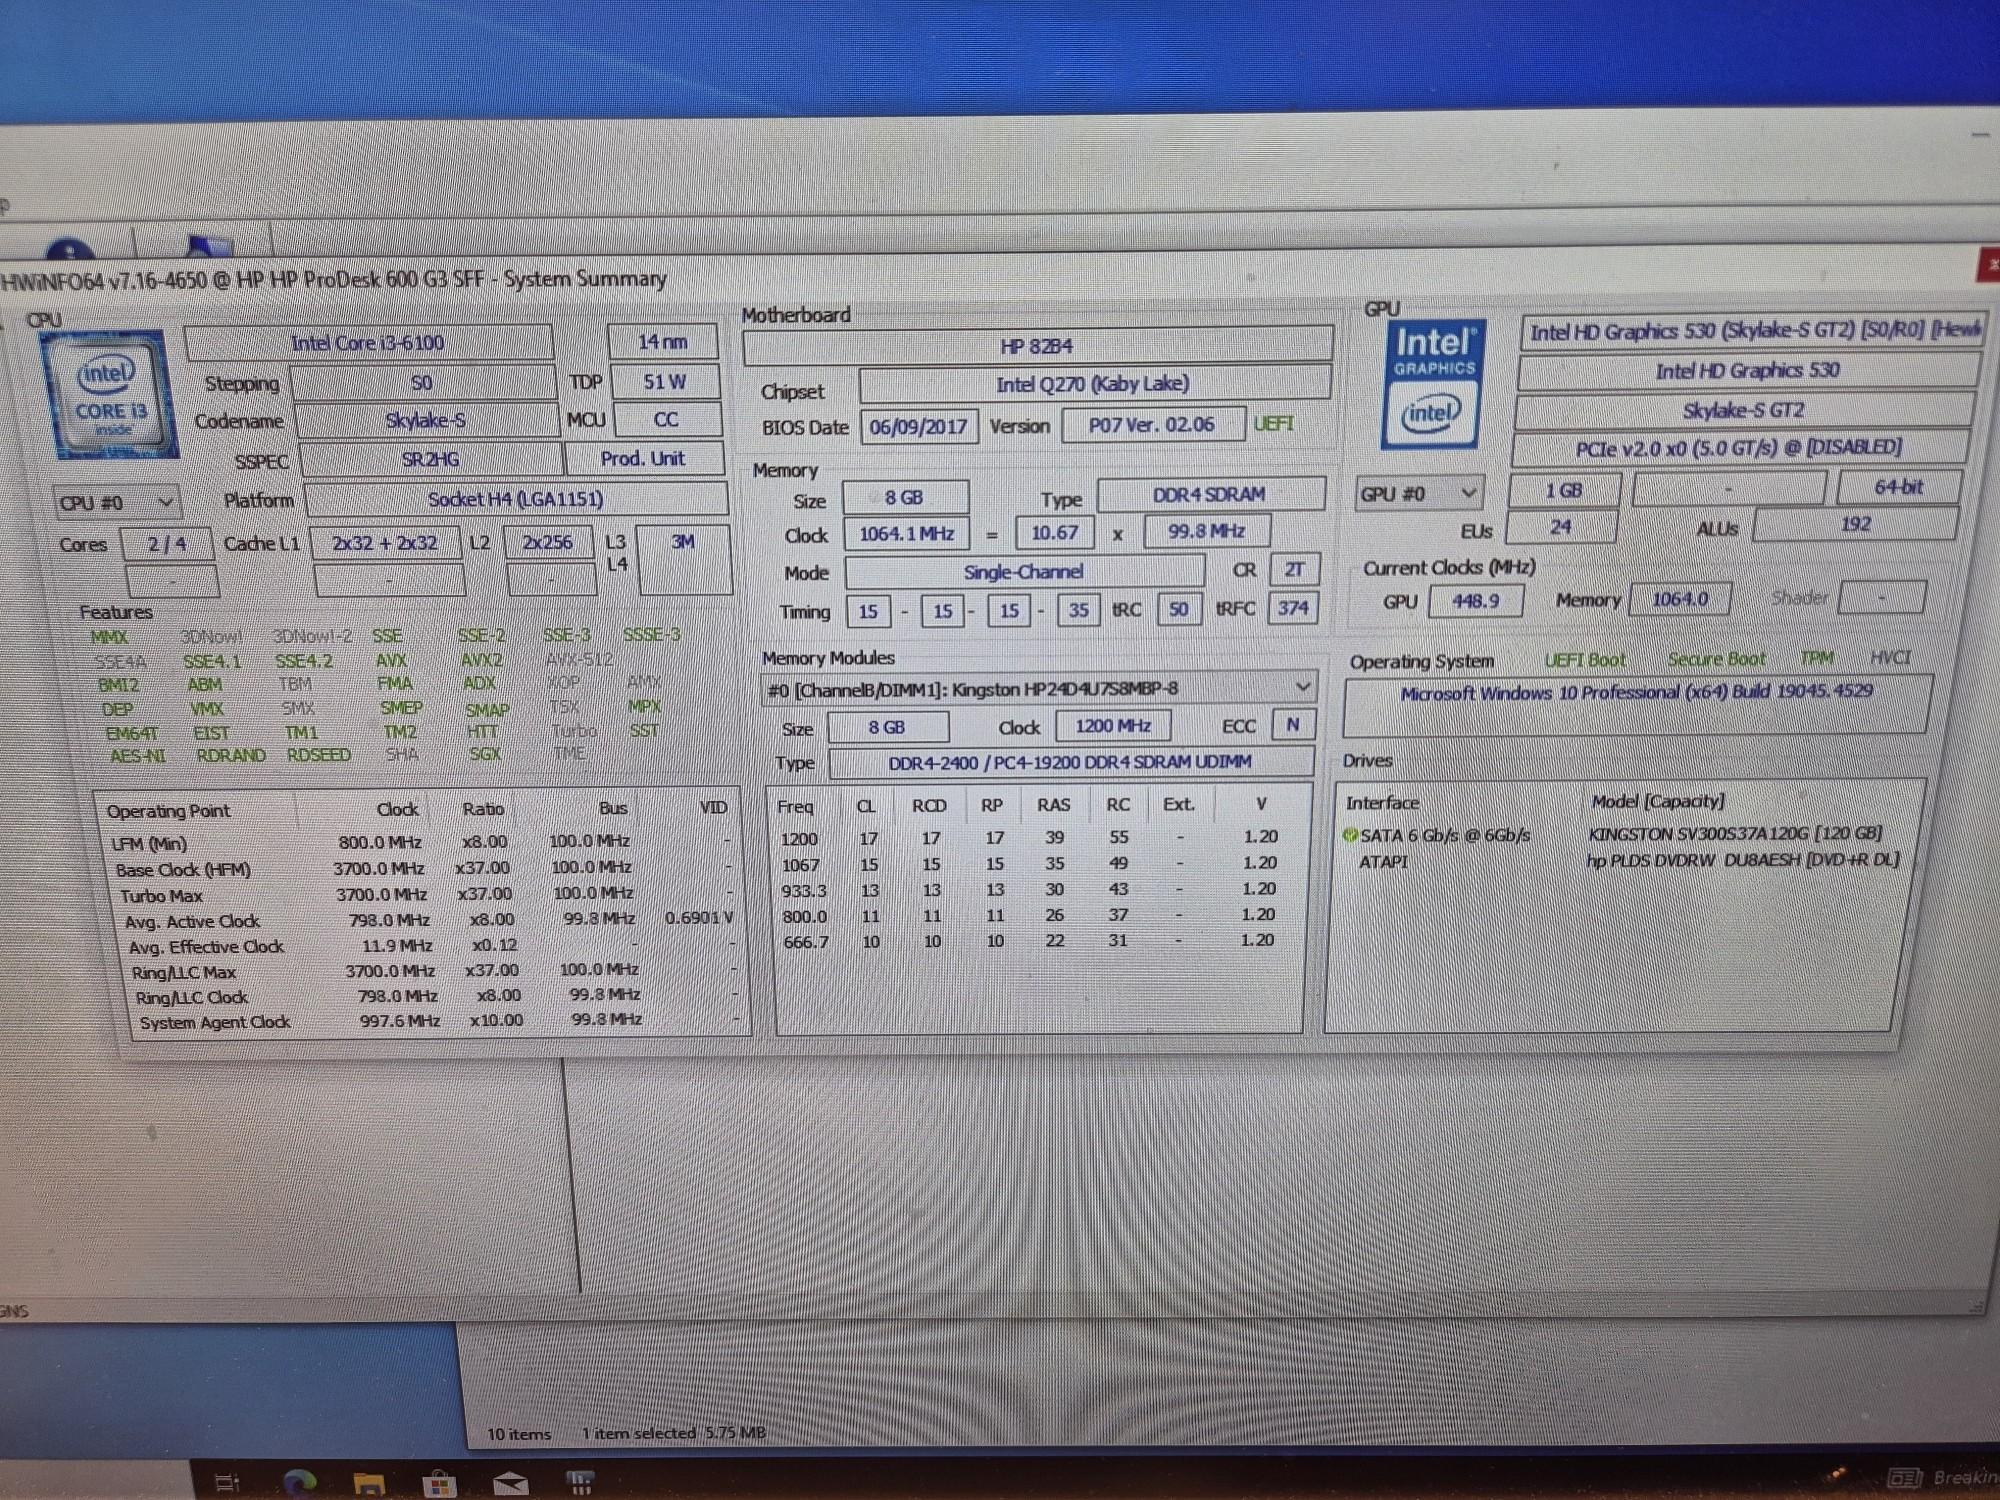Viewport: 2000px width, 1500px height.
Task: Click the Intel Core i3-6100 name field
Action: (x=368, y=343)
